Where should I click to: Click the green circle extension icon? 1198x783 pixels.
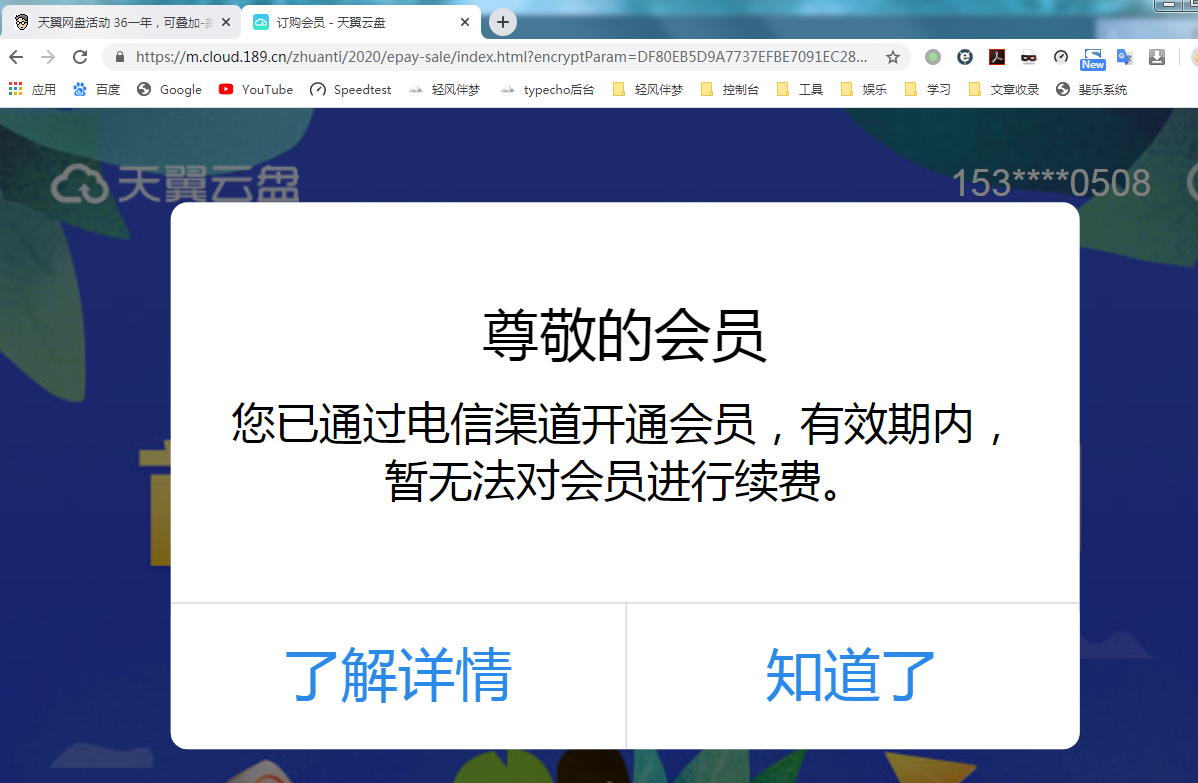[x=933, y=57]
